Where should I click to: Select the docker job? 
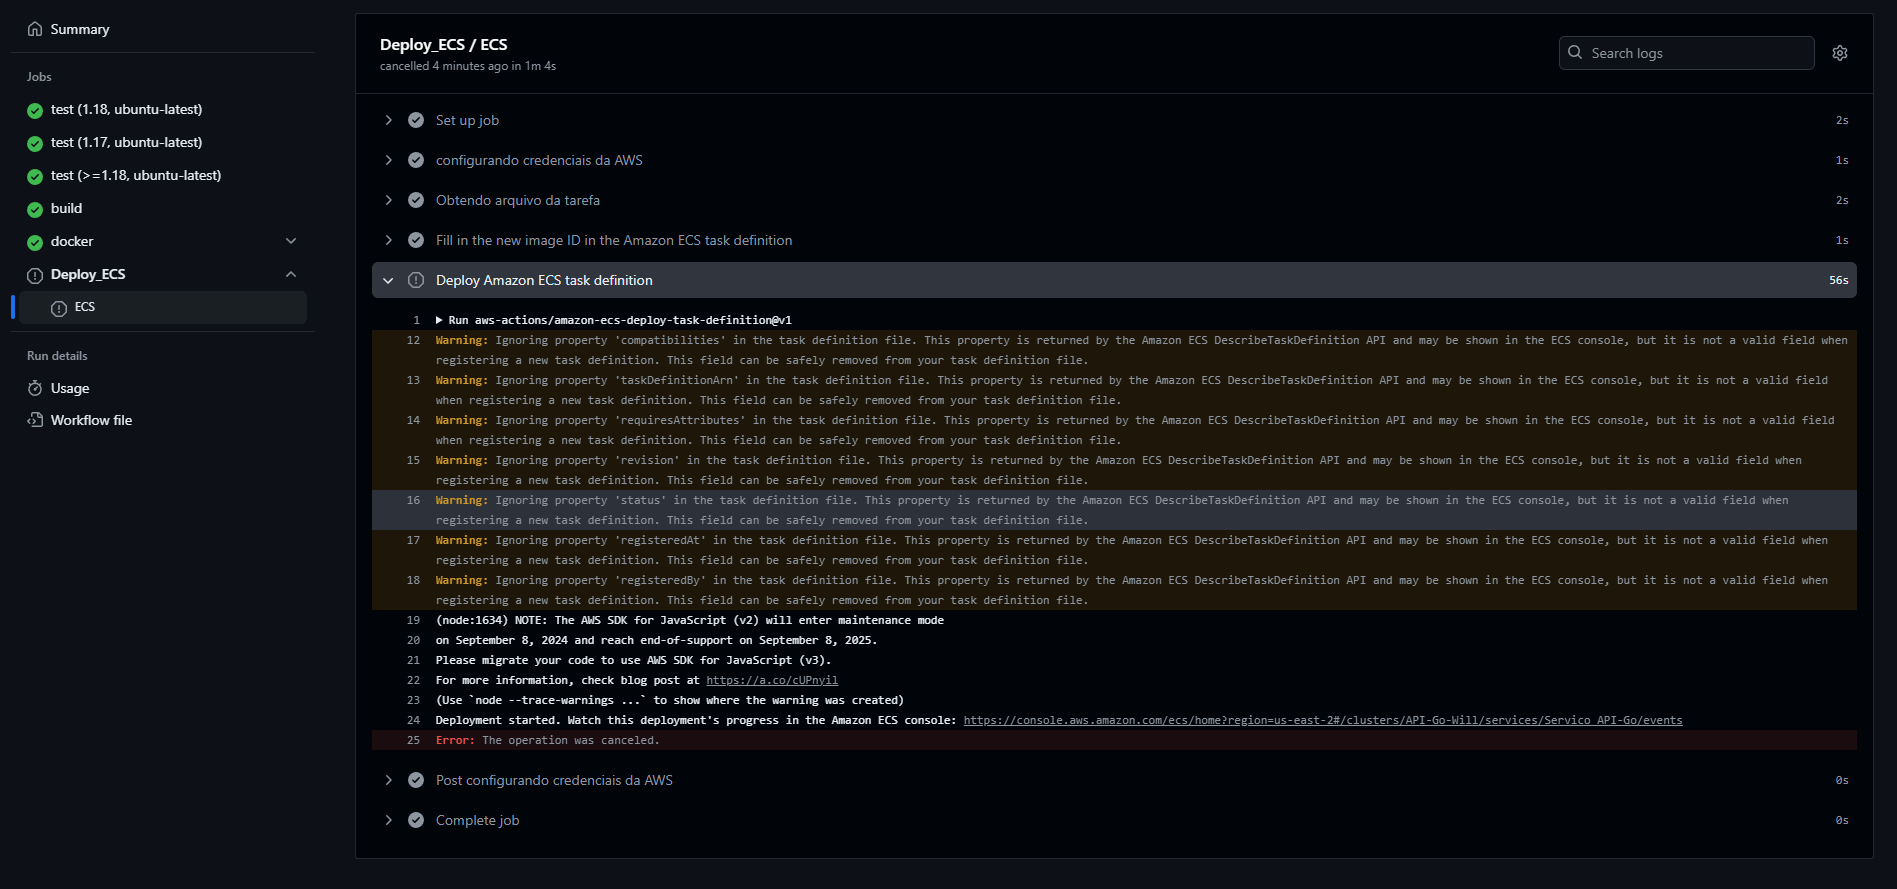[72, 241]
